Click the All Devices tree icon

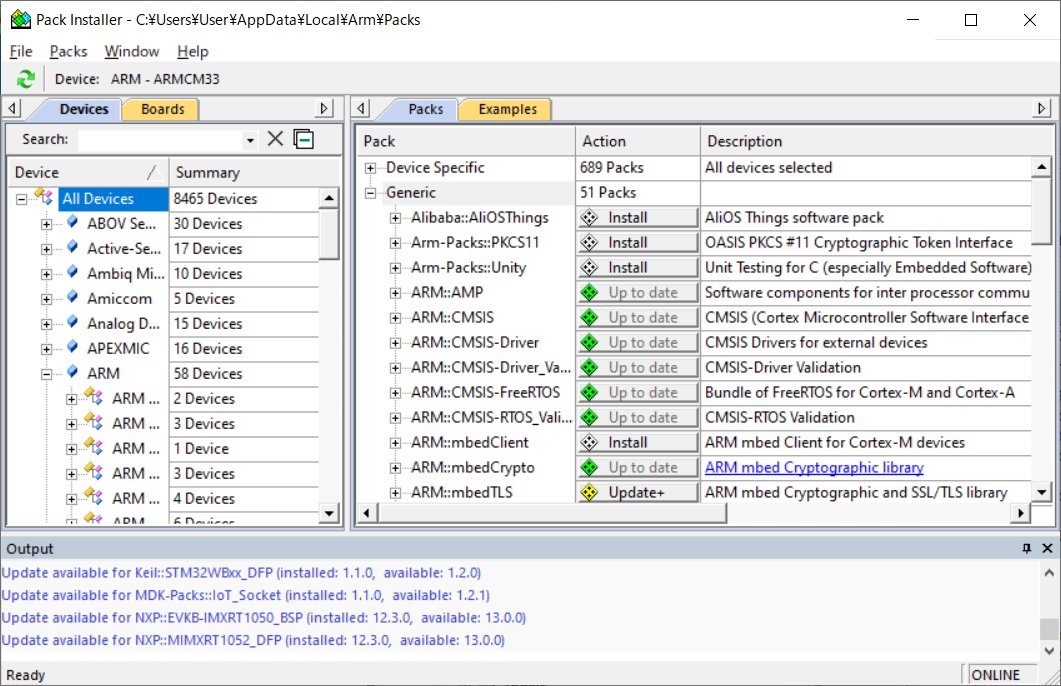pyautogui.click(x=44, y=198)
